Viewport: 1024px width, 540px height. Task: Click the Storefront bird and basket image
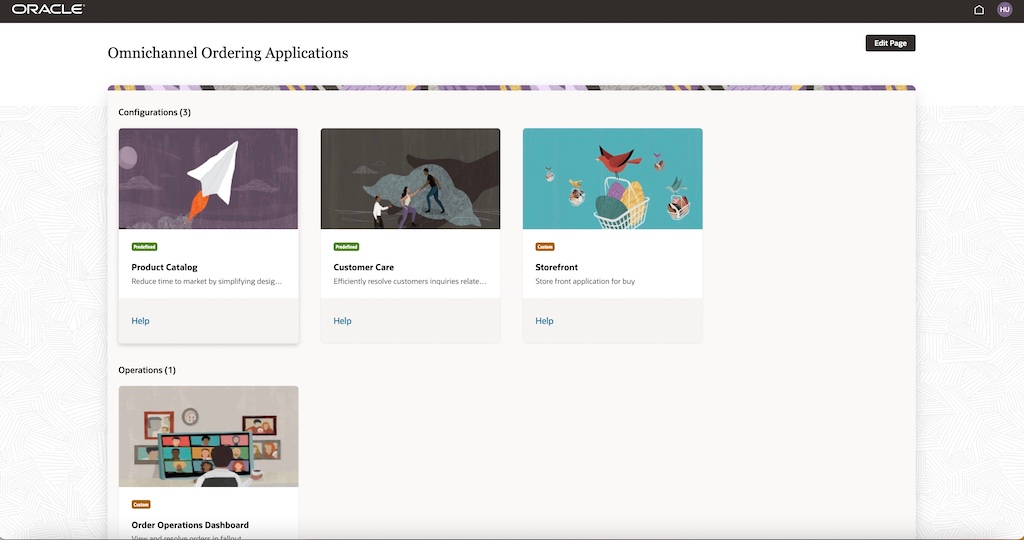click(x=612, y=178)
